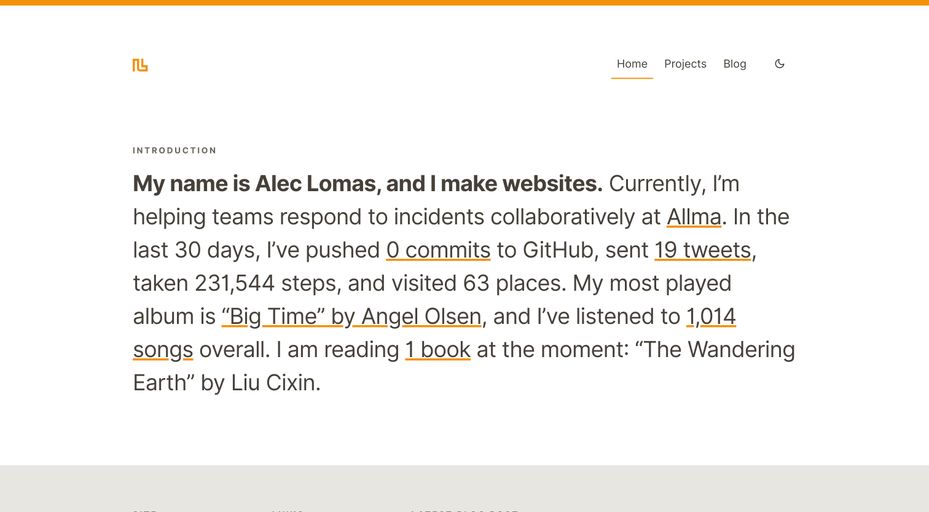Follow the Allma link
The width and height of the screenshot is (929, 512).
click(694, 217)
